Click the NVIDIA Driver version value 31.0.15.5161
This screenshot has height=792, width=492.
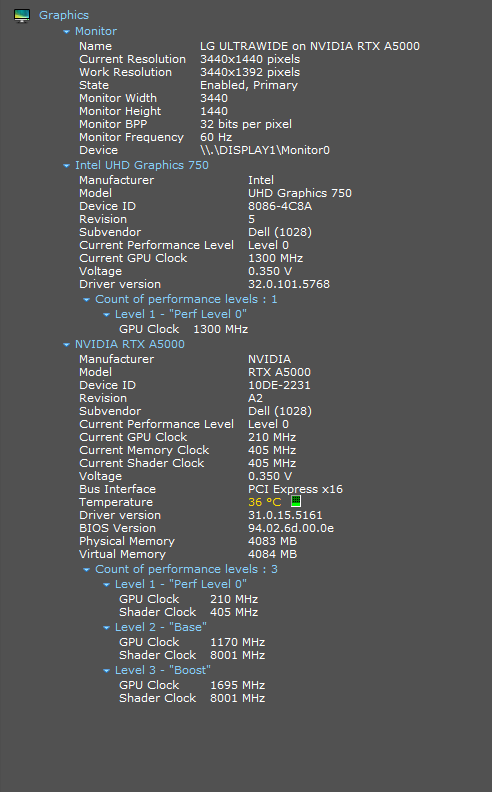click(x=285, y=515)
